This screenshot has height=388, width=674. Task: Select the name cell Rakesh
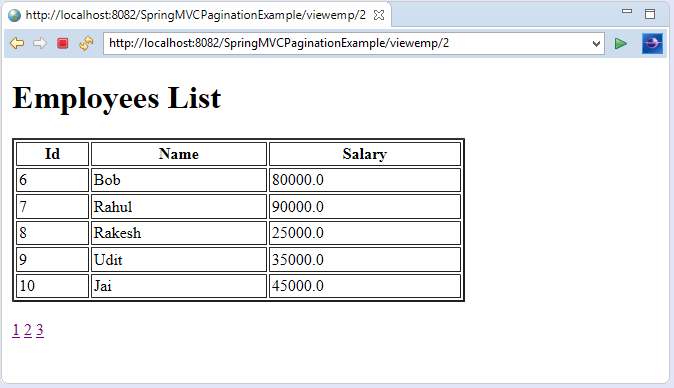tap(179, 233)
